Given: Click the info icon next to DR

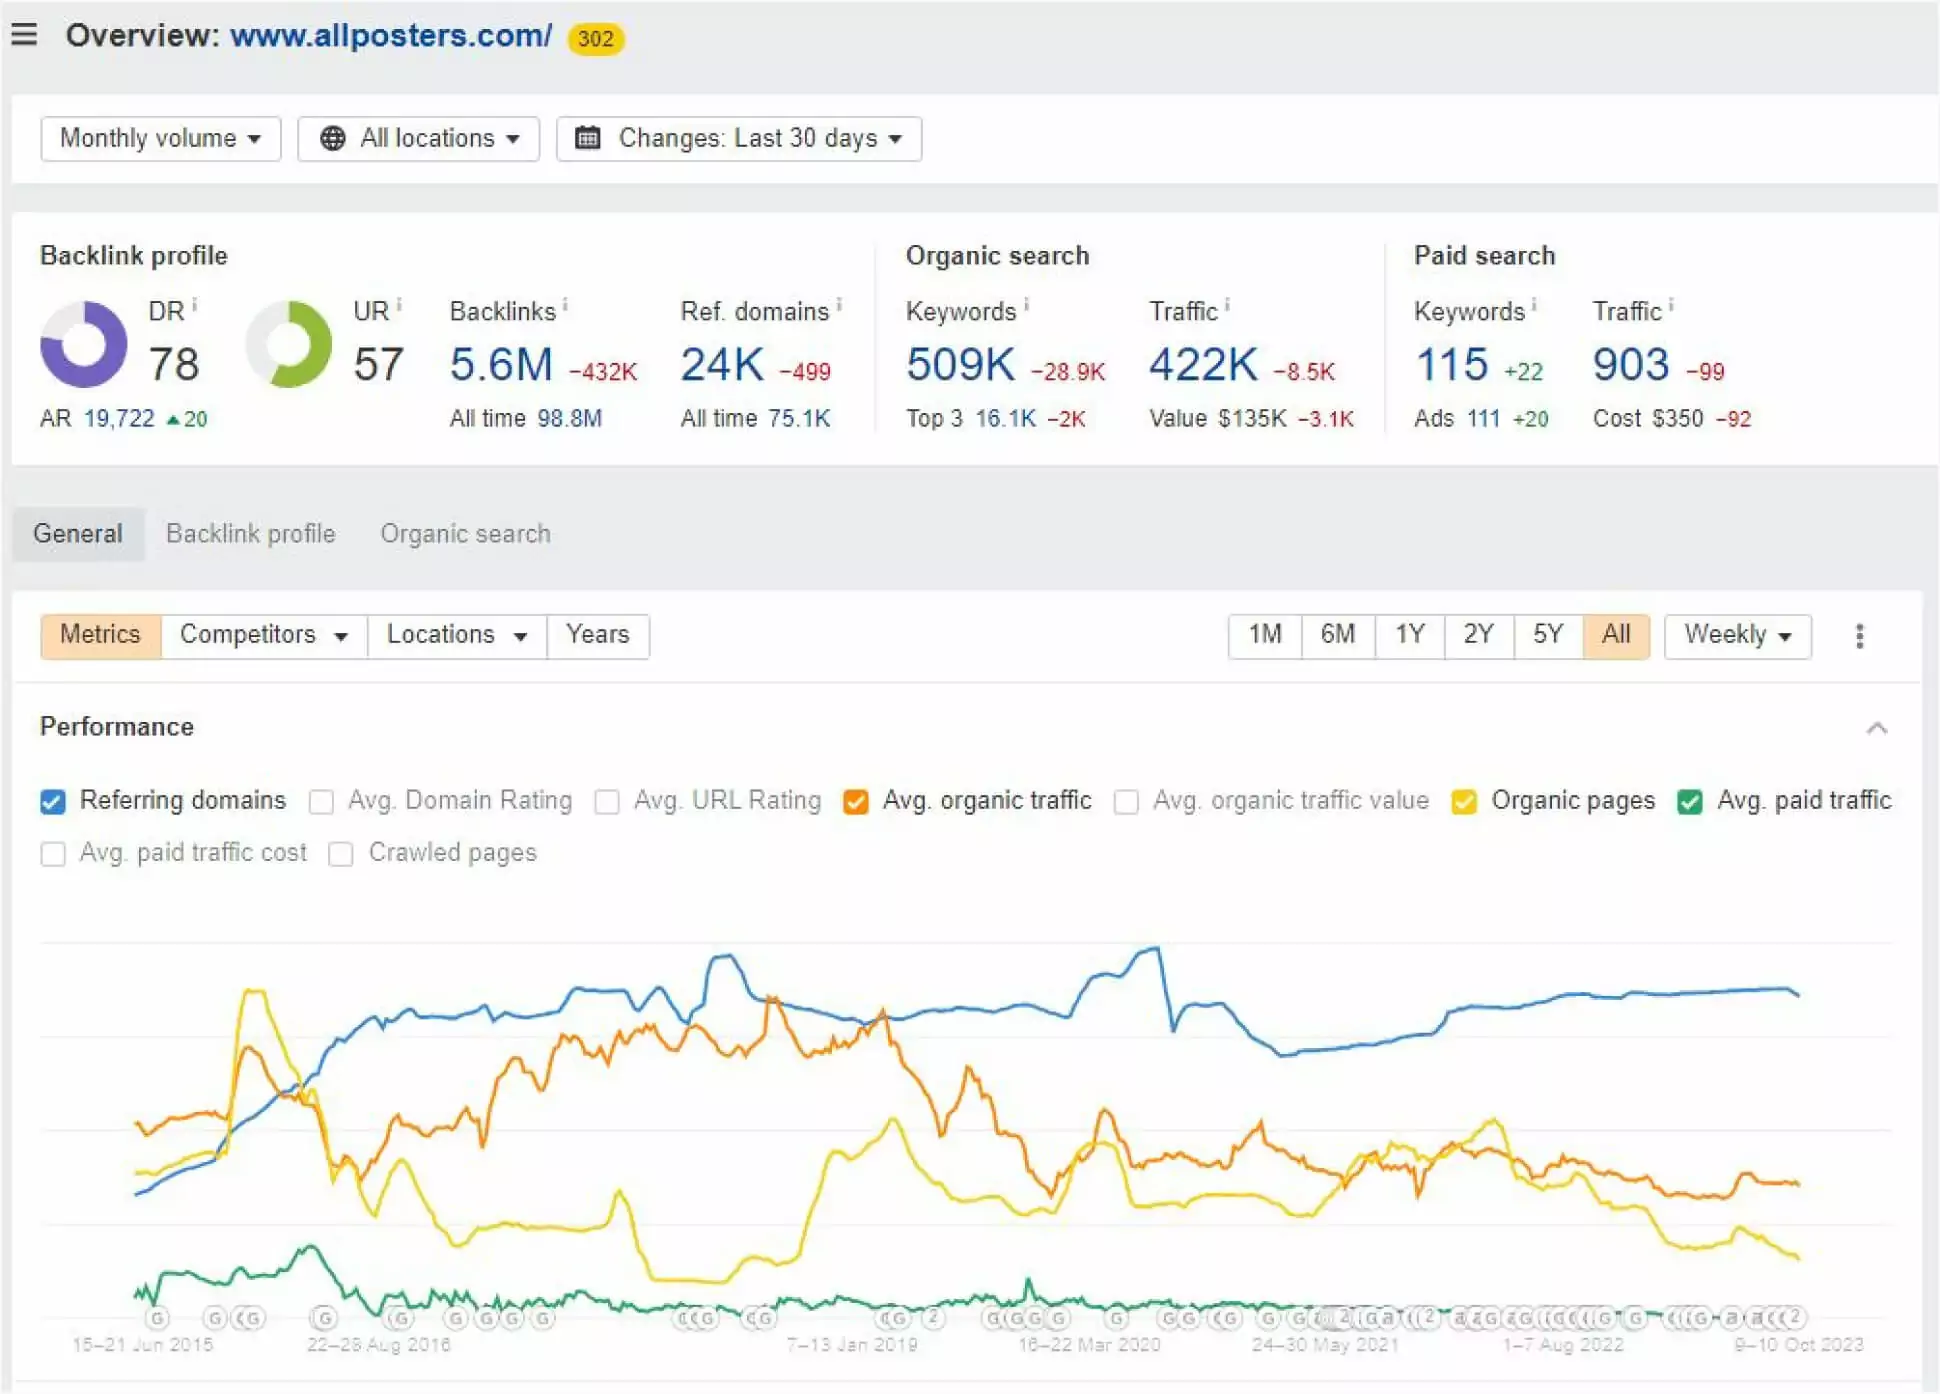Looking at the screenshot, I should (194, 305).
